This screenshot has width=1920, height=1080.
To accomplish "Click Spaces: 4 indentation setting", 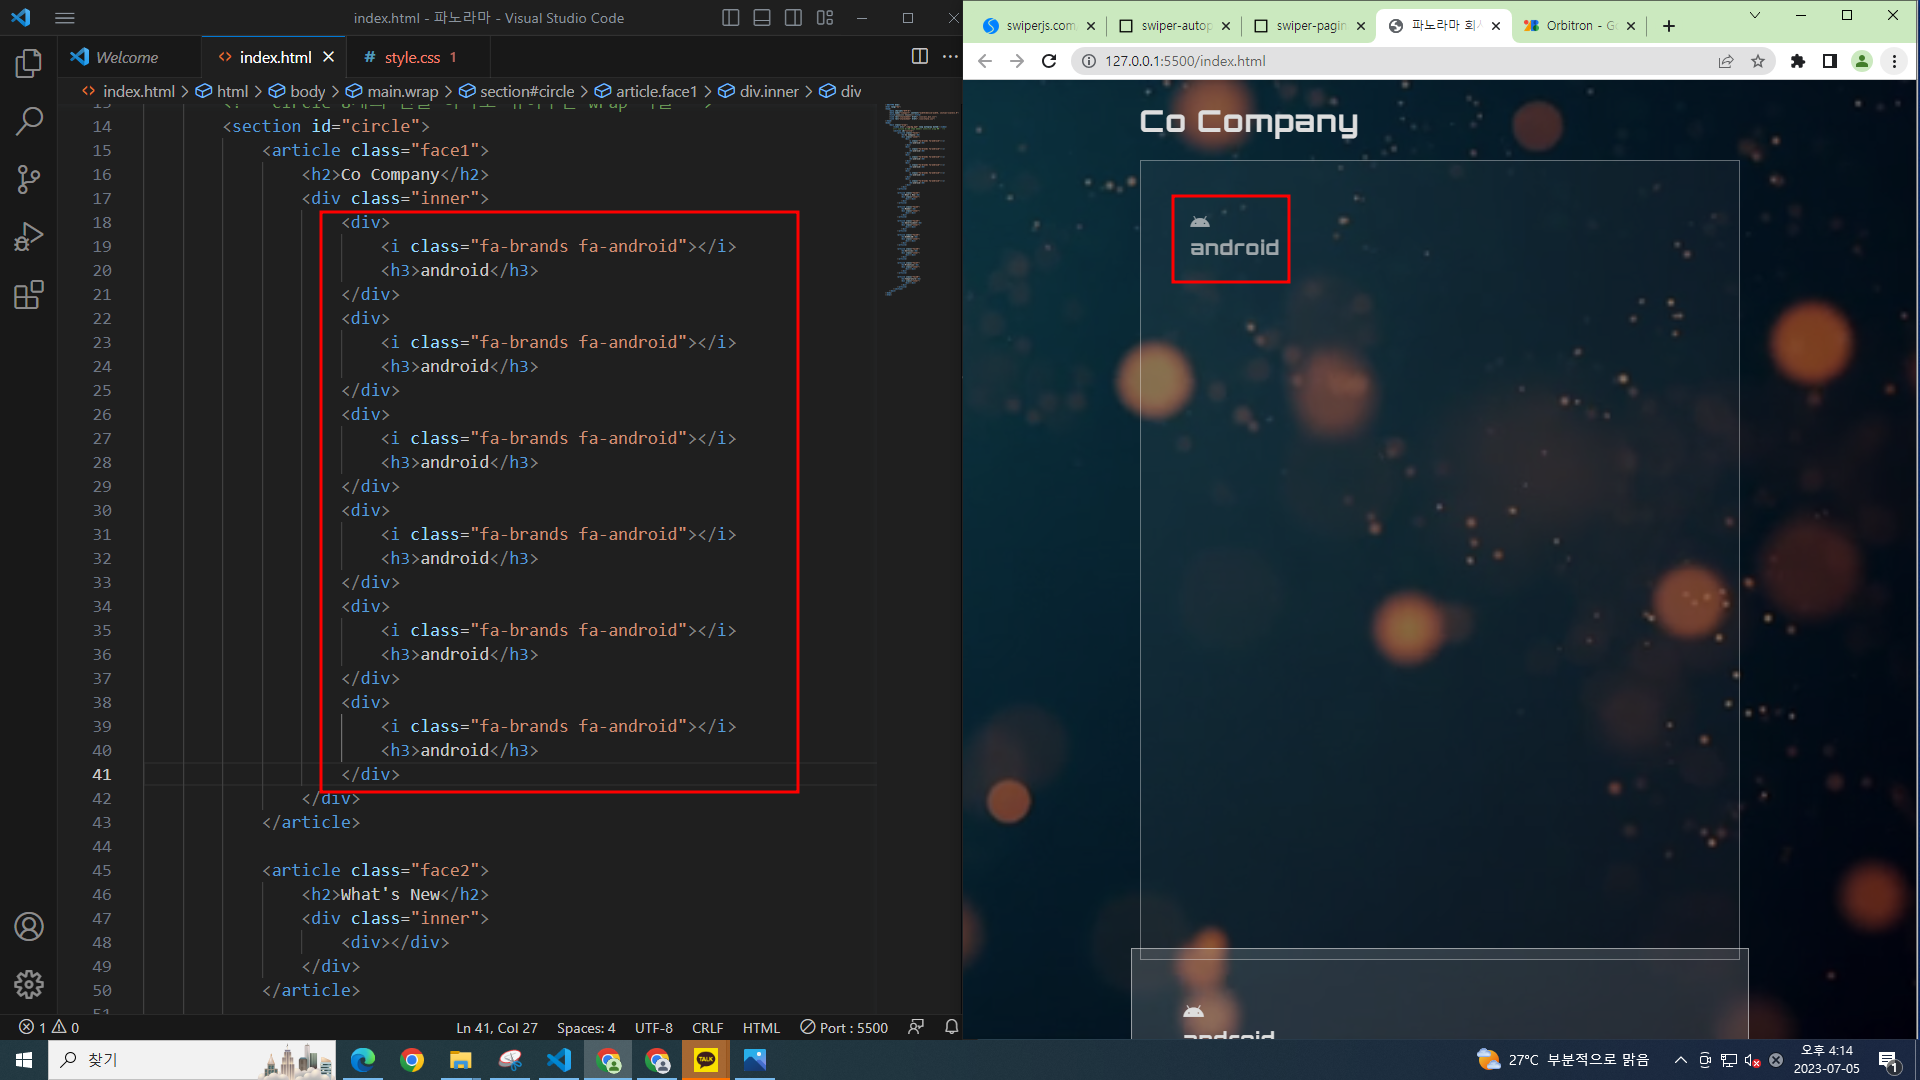I will click(x=586, y=1027).
